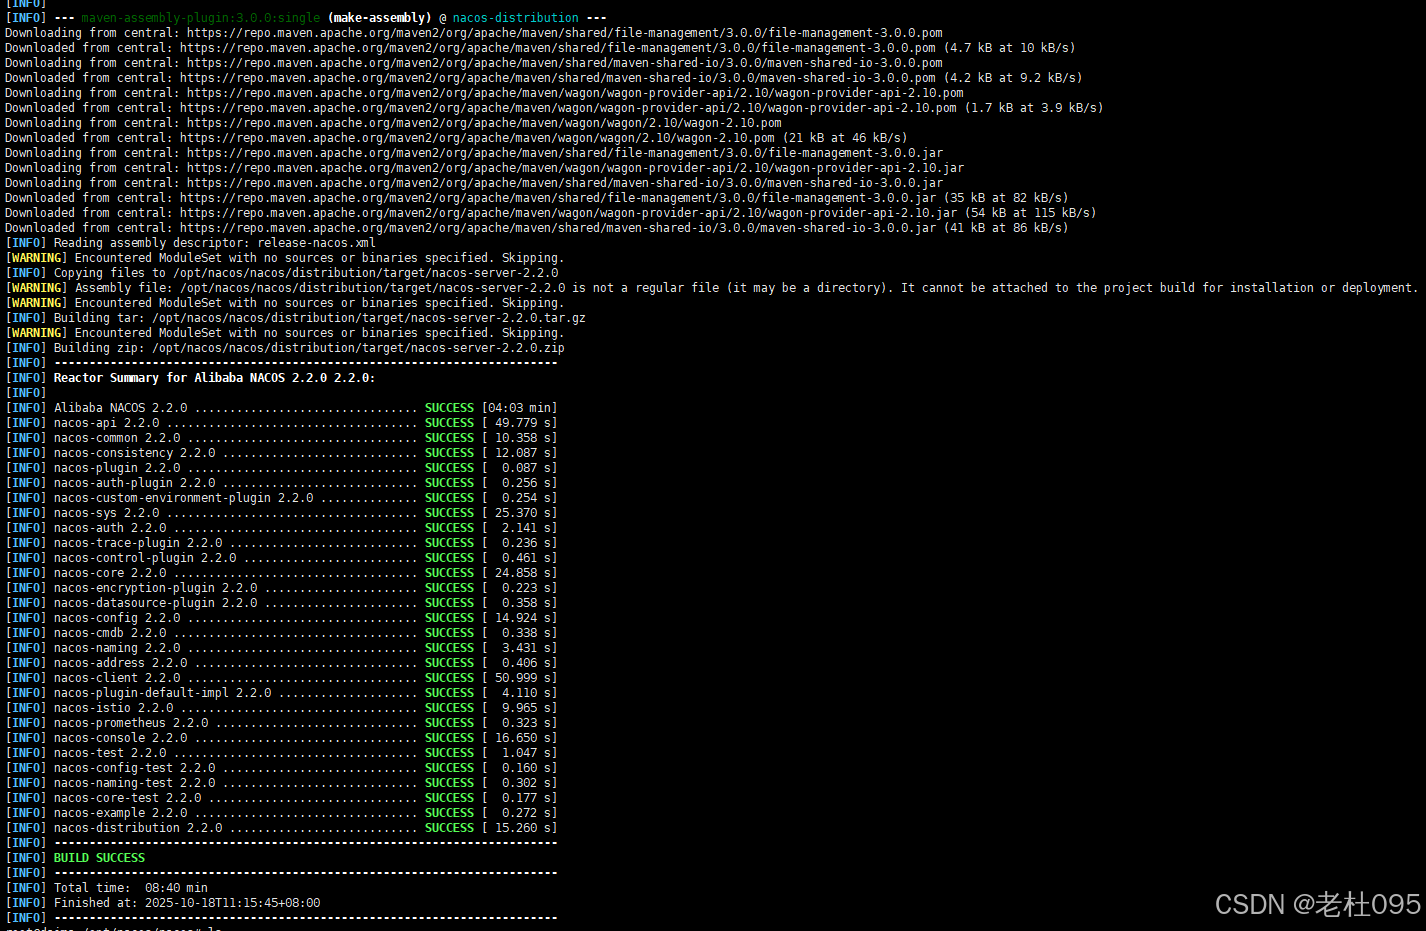The width and height of the screenshot is (1426, 931).
Task: Click the '04:03 min' build duration
Action: (x=519, y=408)
